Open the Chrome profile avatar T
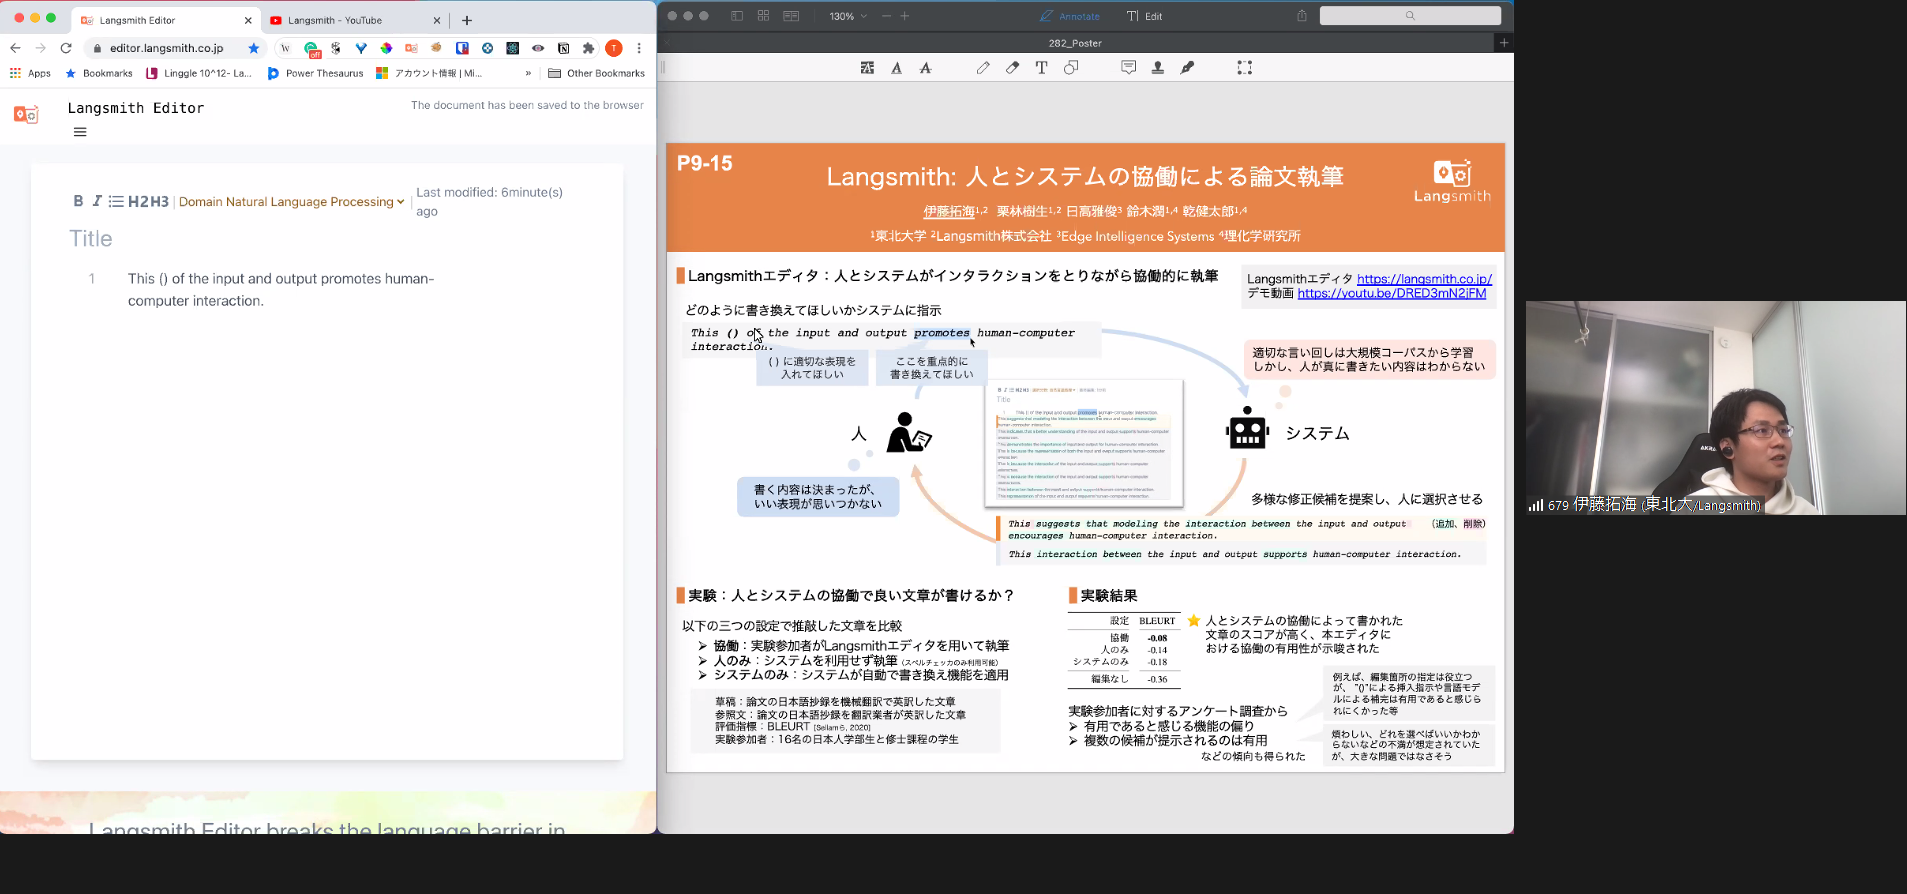This screenshot has height=894, width=1907. click(x=614, y=48)
